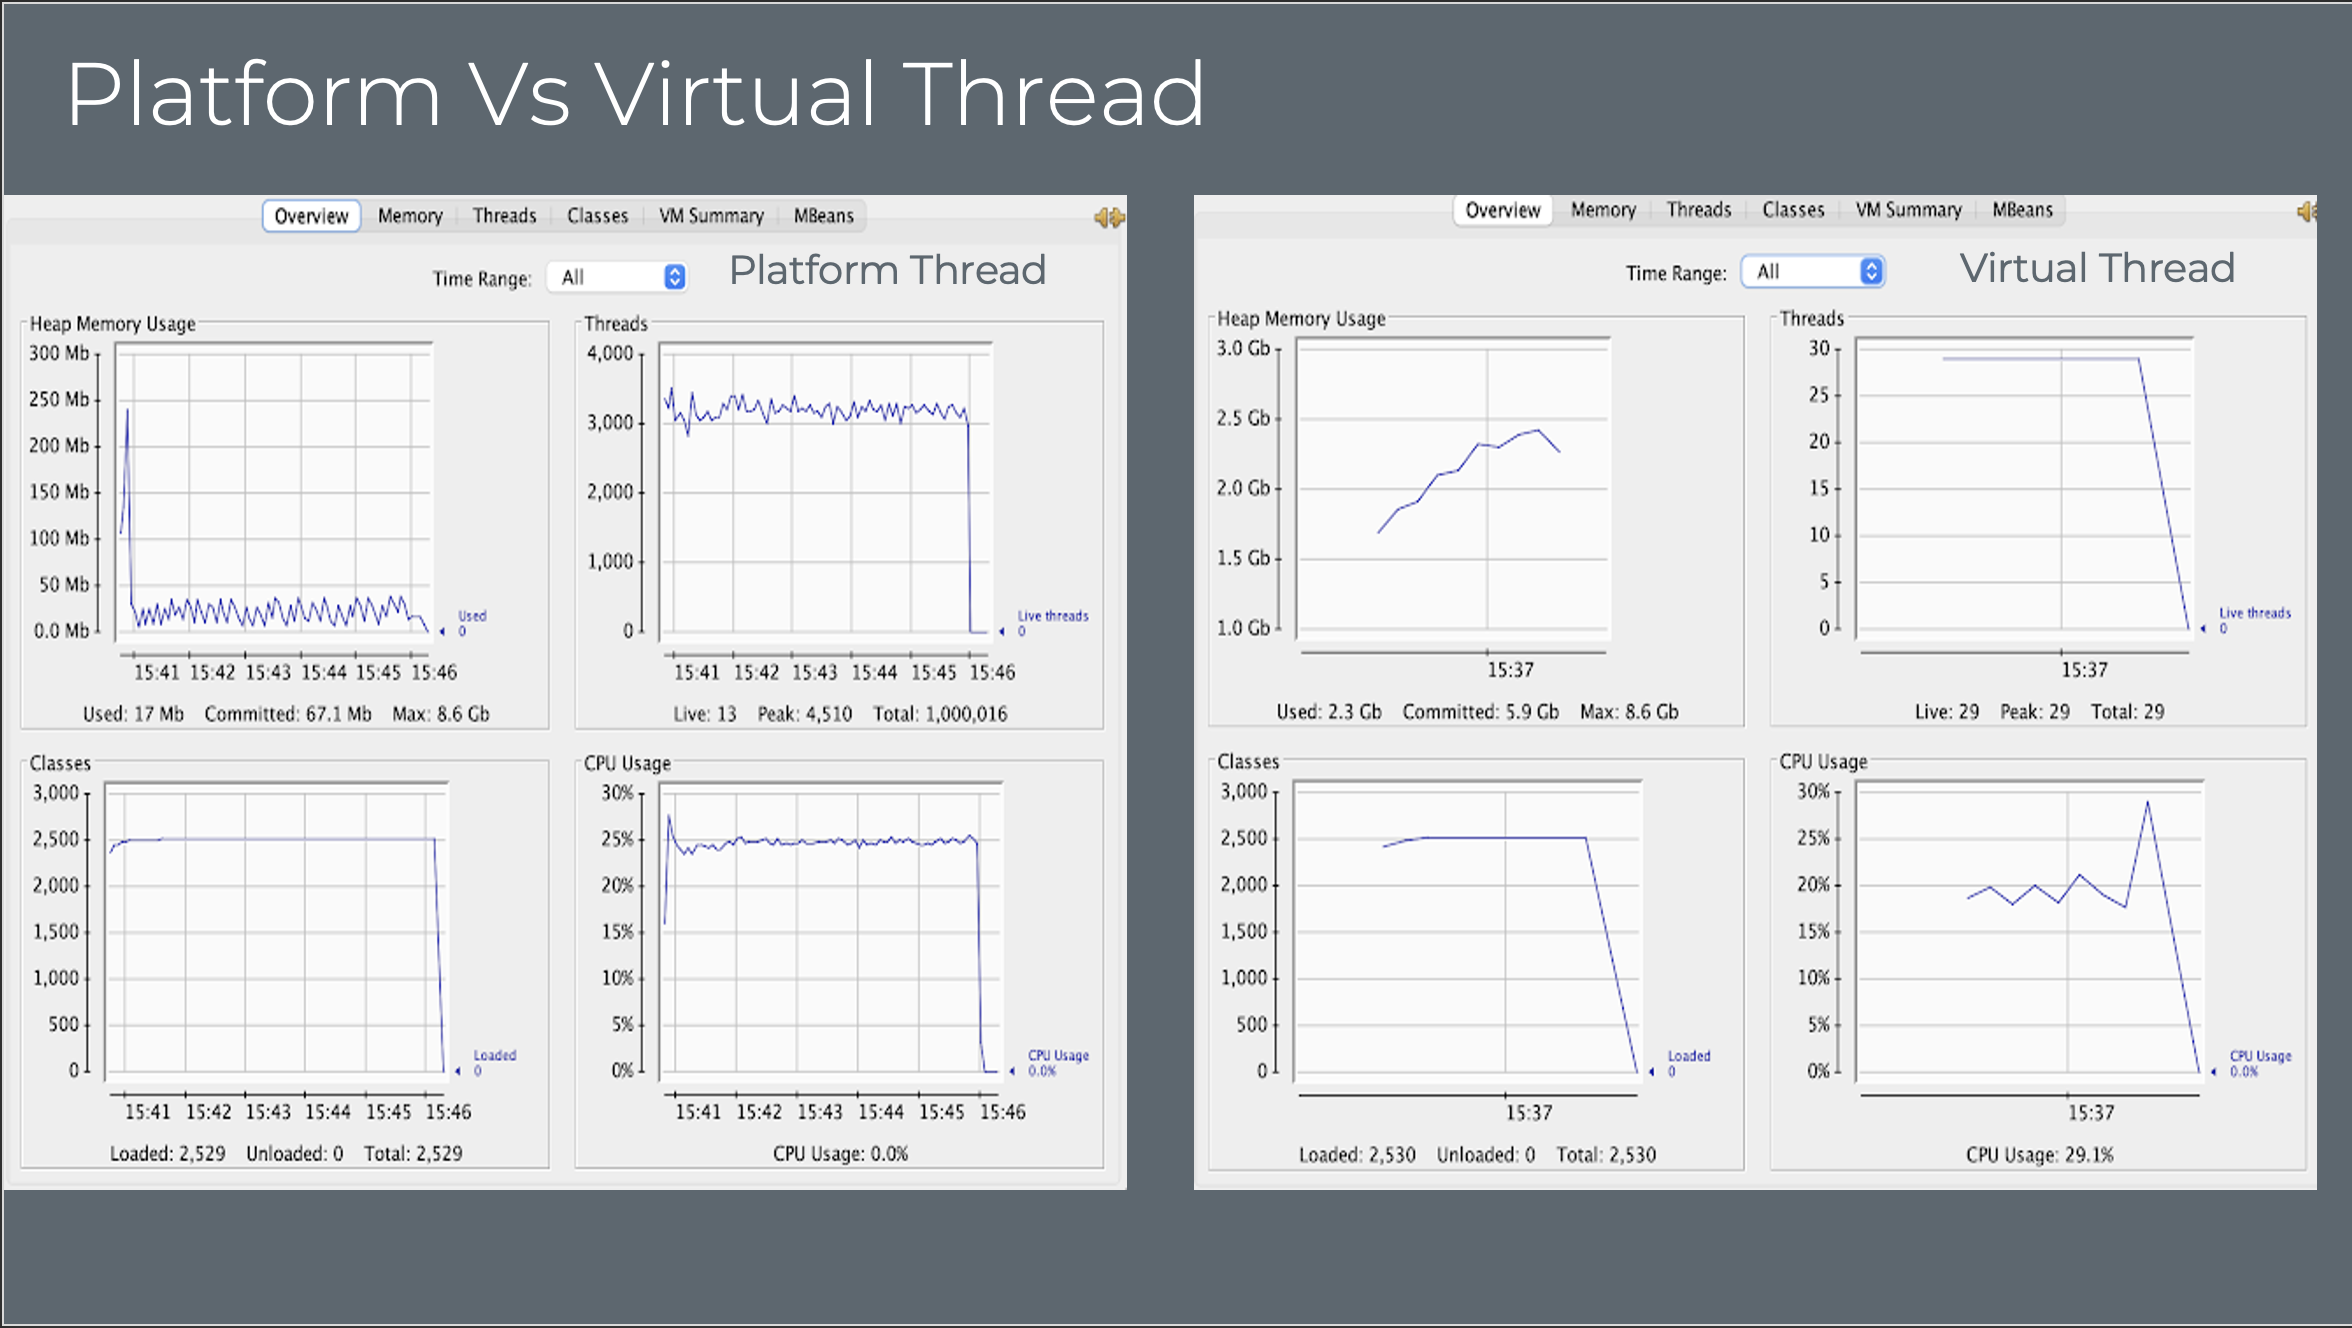Click the connection icon in Platform Thread window

(1109, 217)
